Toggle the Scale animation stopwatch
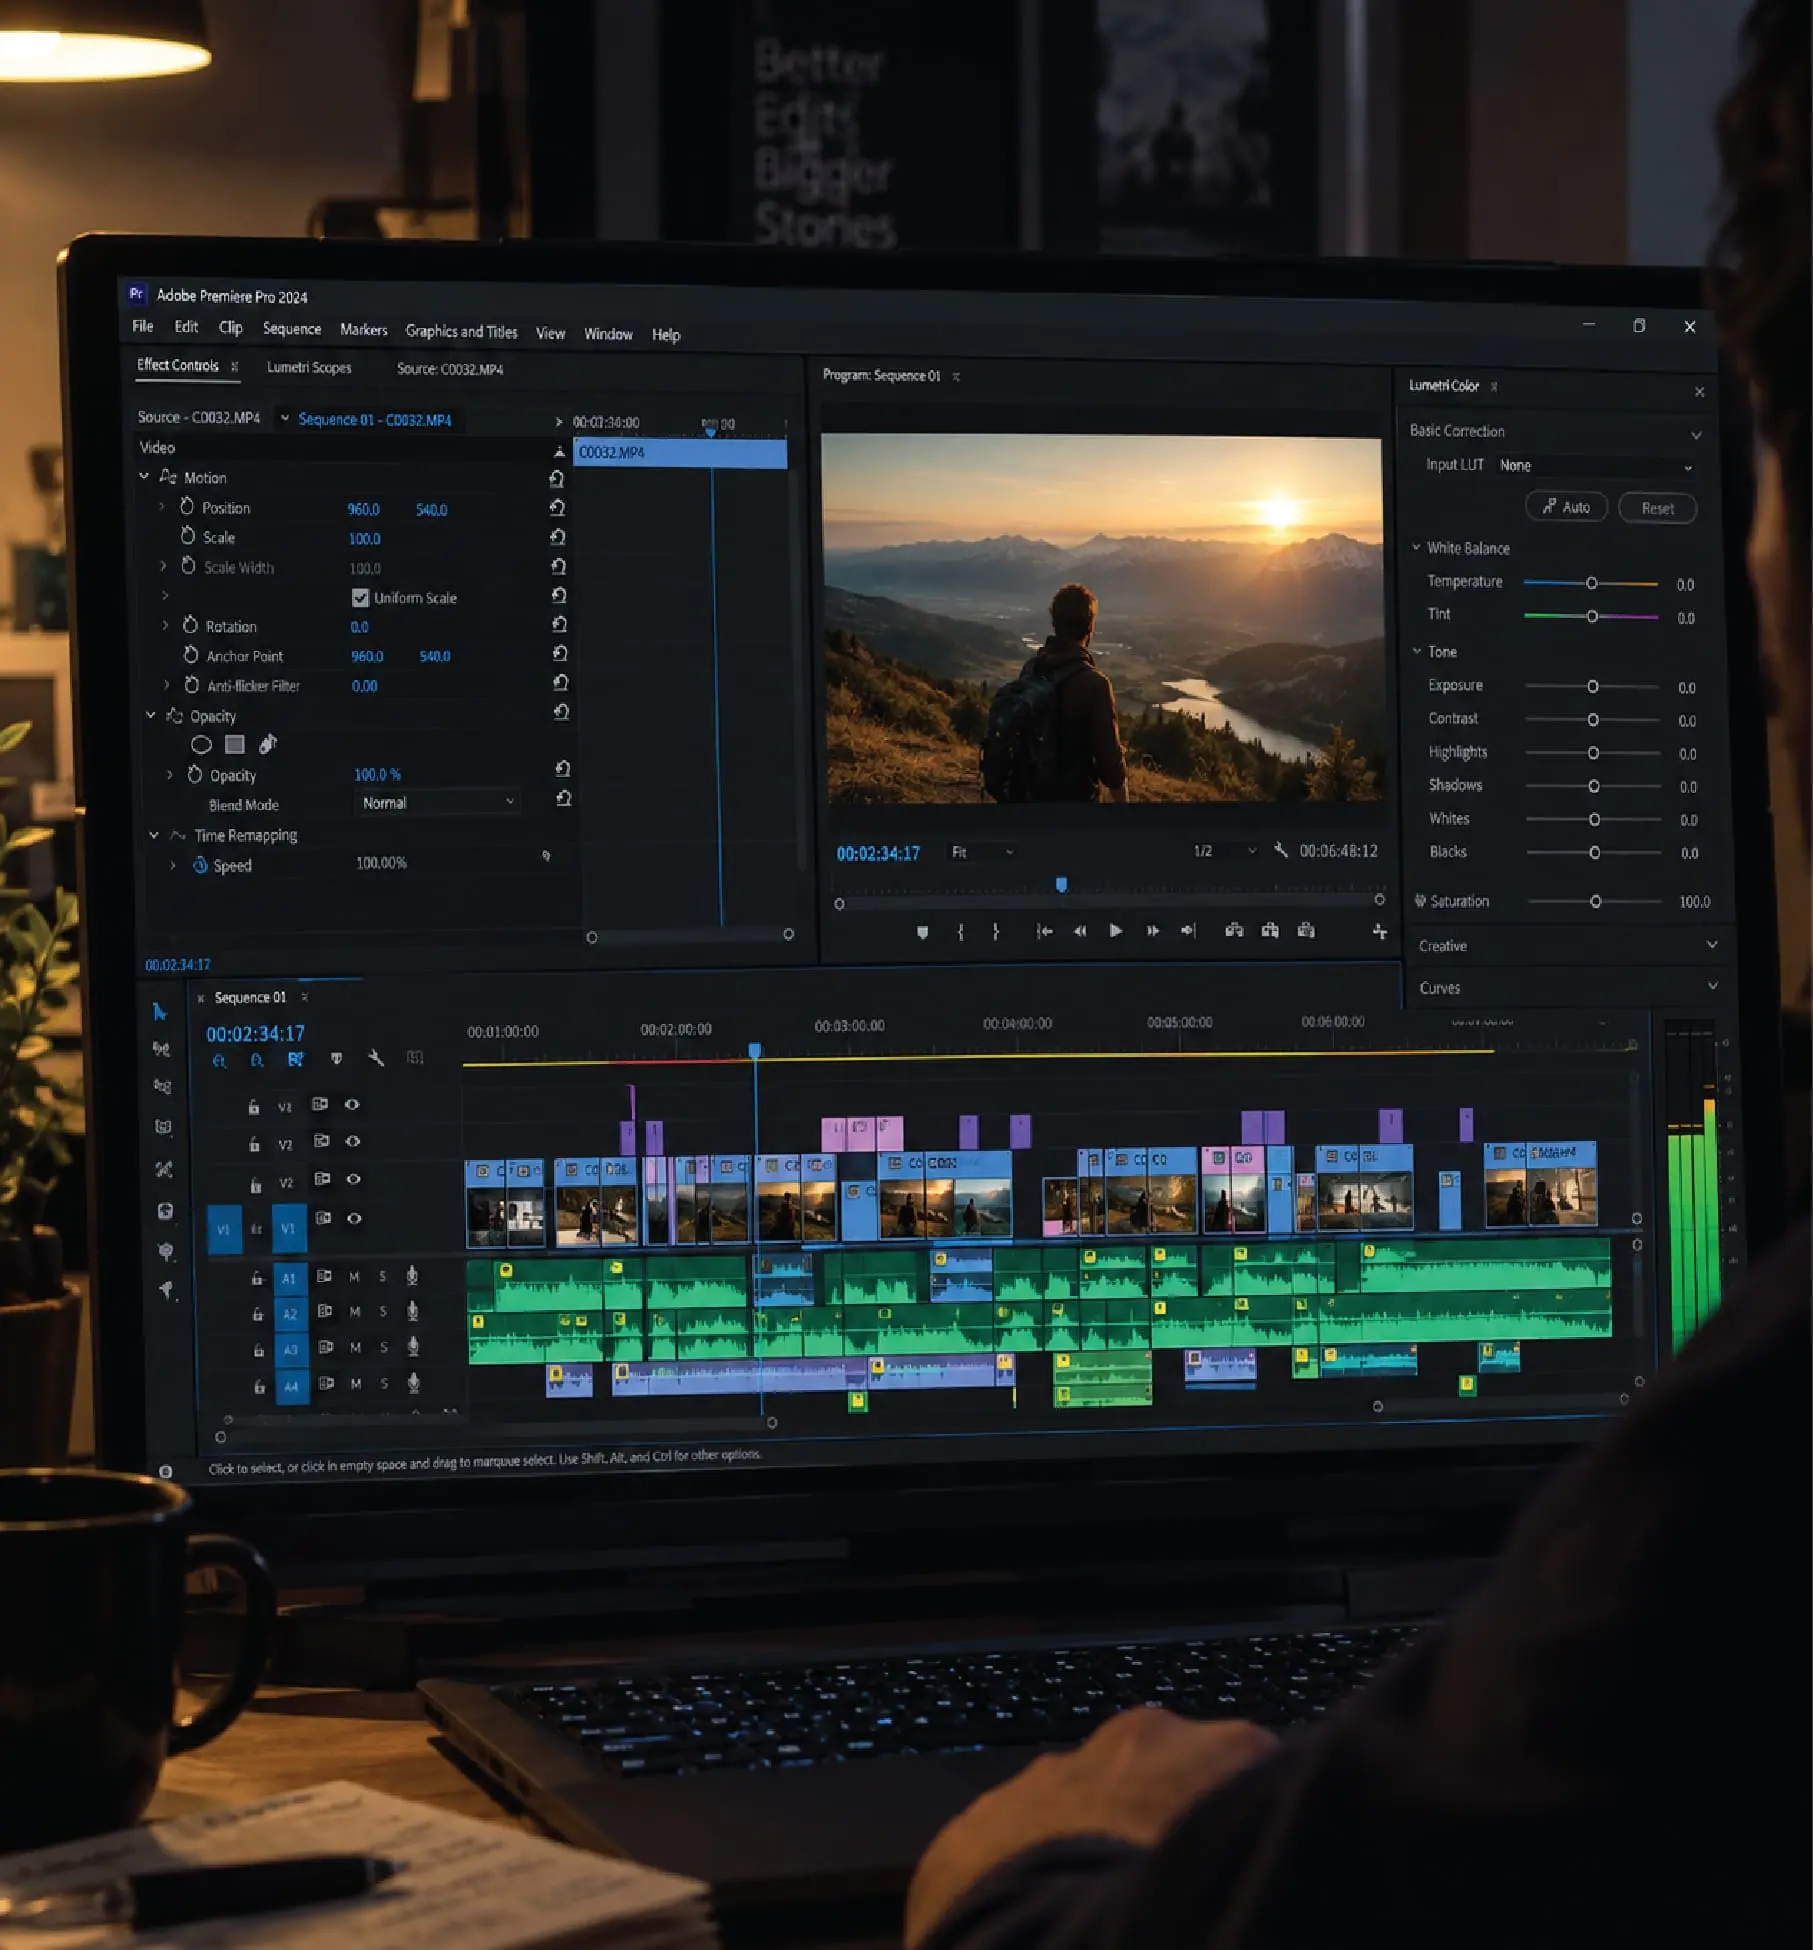This screenshot has width=1813, height=1950. click(x=188, y=536)
